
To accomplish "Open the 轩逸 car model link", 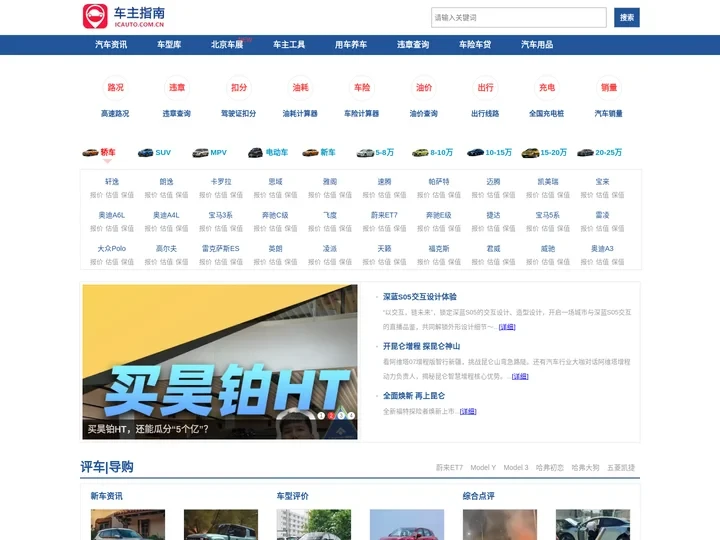I will 112,182.
